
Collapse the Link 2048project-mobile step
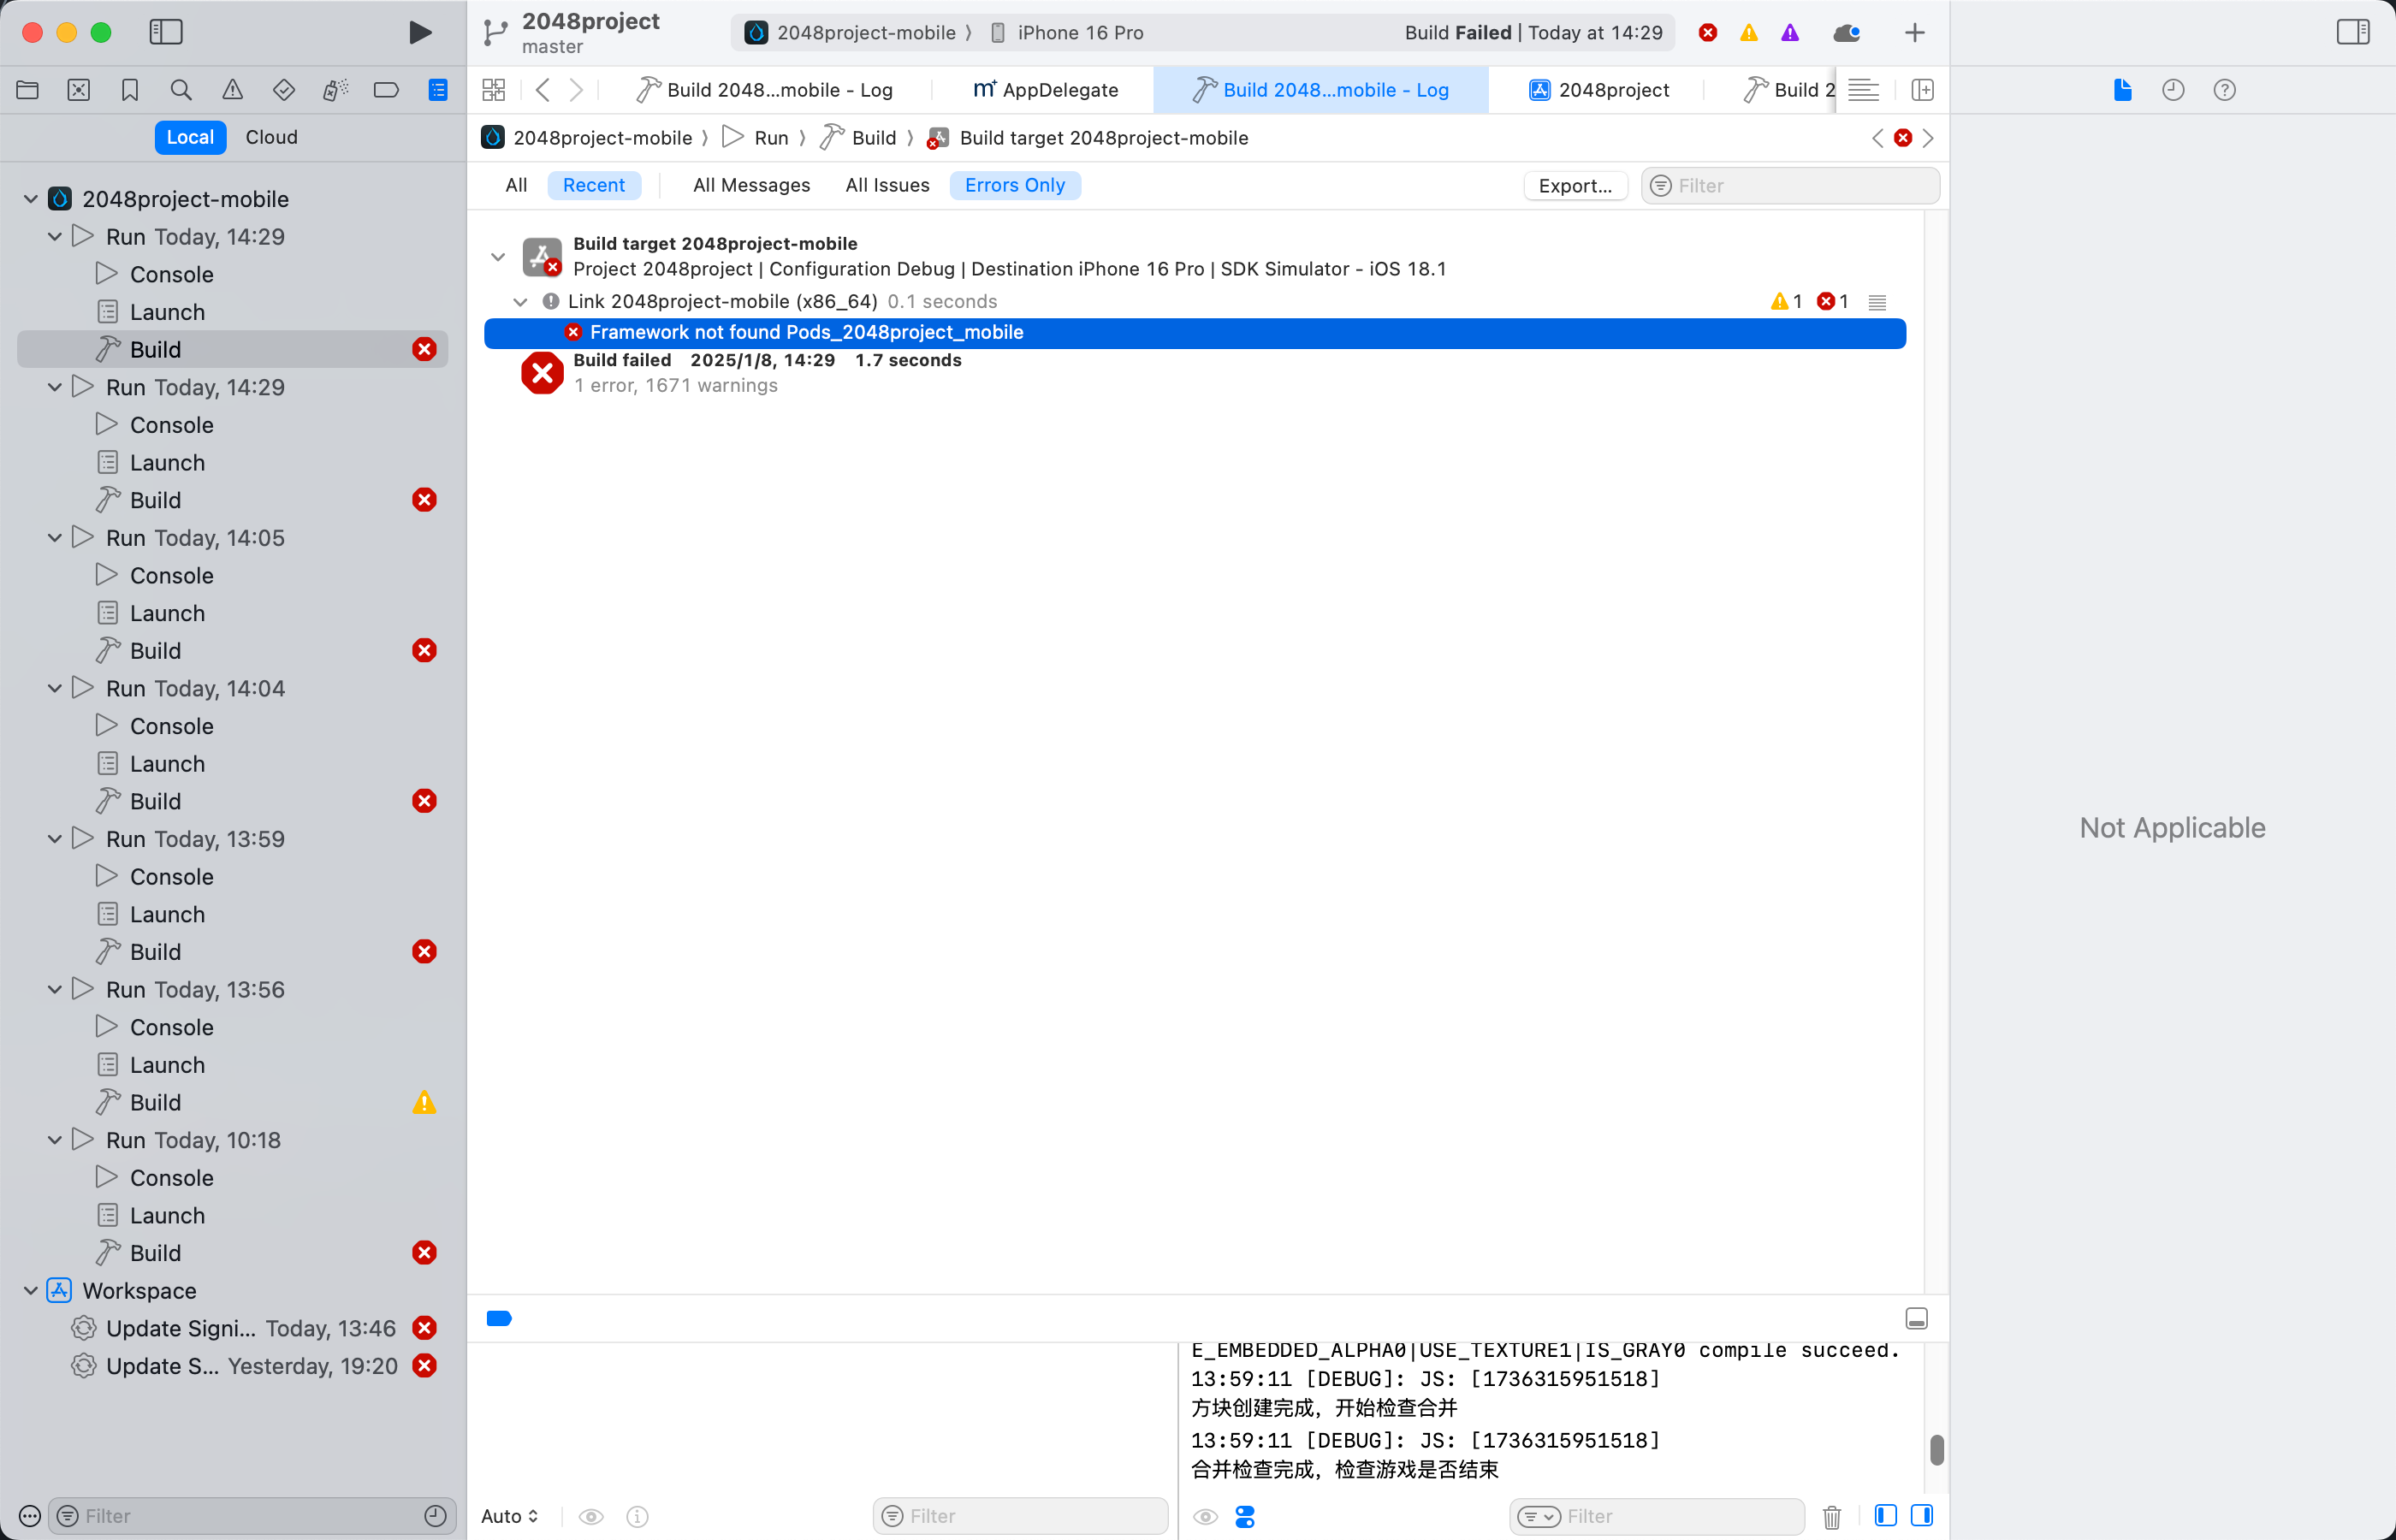point(520,301)
